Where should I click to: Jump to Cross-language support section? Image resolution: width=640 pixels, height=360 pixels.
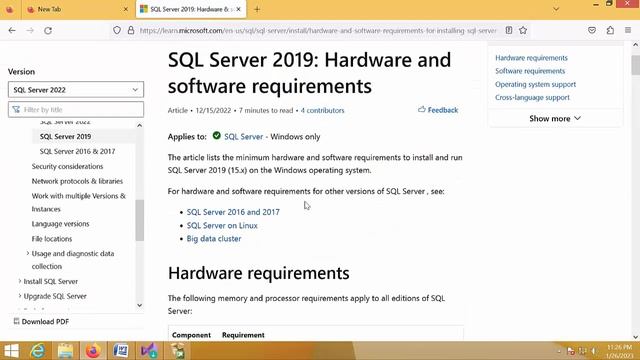[x=532, y=97]
